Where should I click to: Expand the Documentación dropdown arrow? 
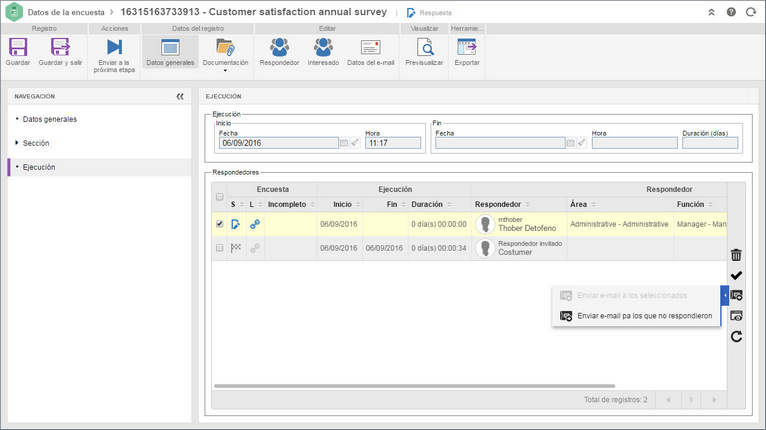225,71
